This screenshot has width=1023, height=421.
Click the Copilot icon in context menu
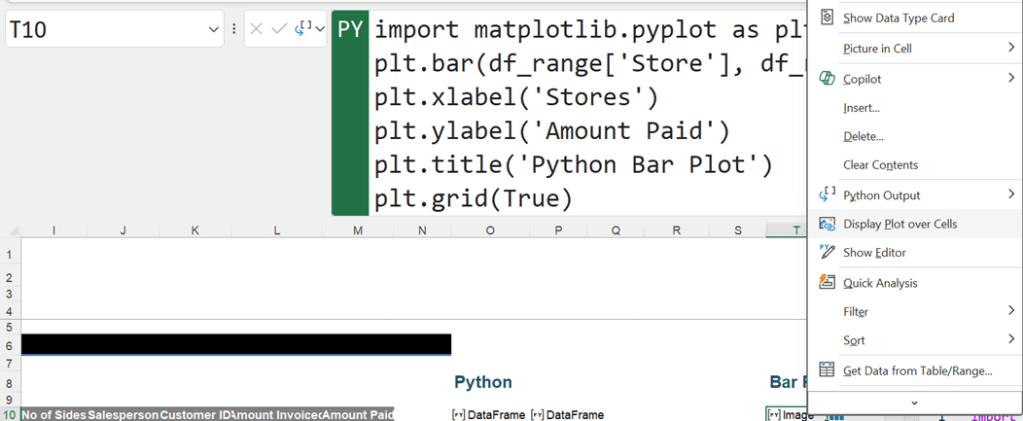point(827,79)
